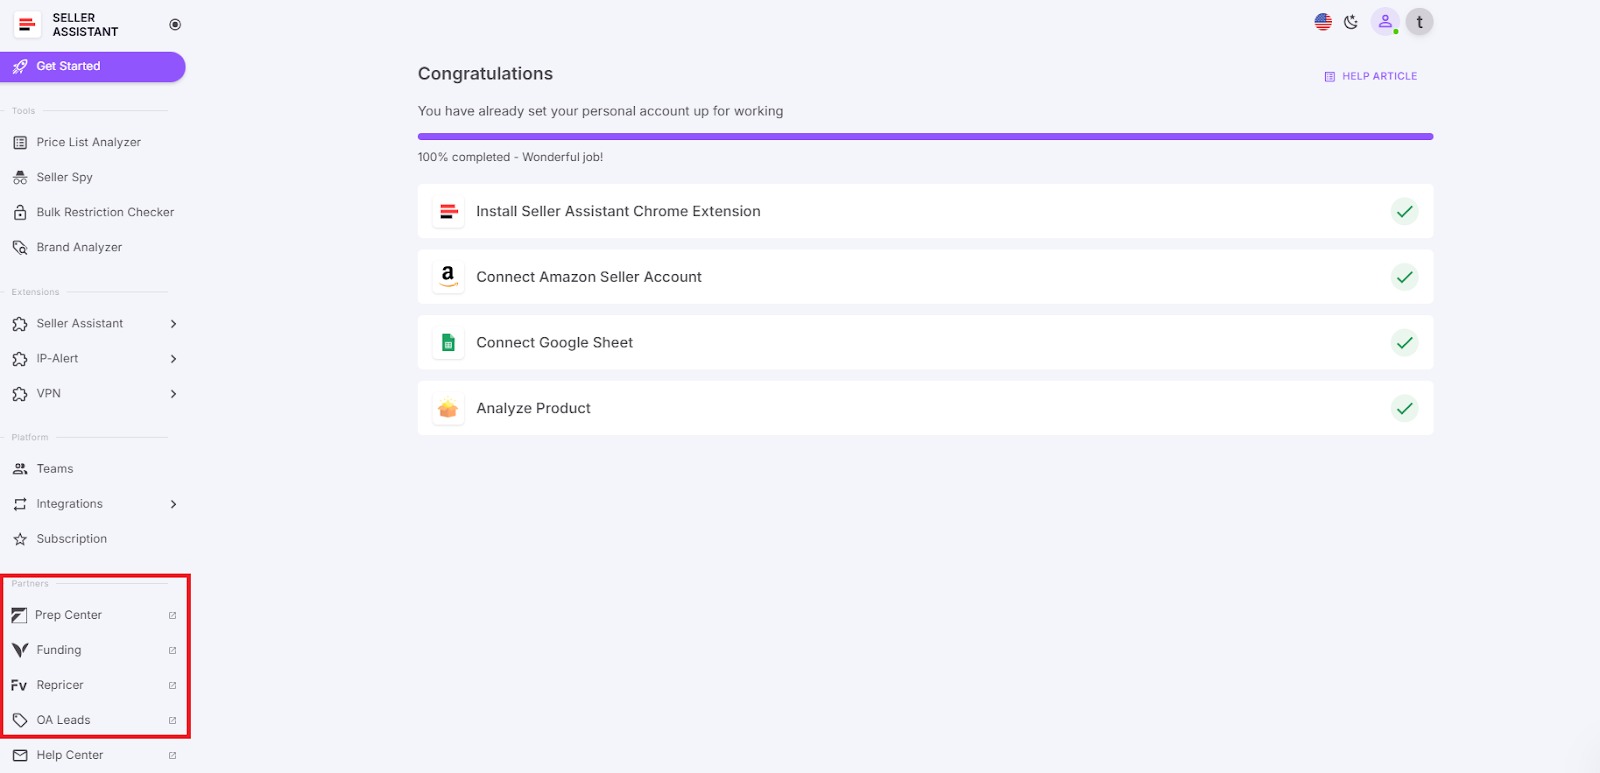Open the Teams platform menu item
Screen dimensions: 1600x773
(54, 468)
